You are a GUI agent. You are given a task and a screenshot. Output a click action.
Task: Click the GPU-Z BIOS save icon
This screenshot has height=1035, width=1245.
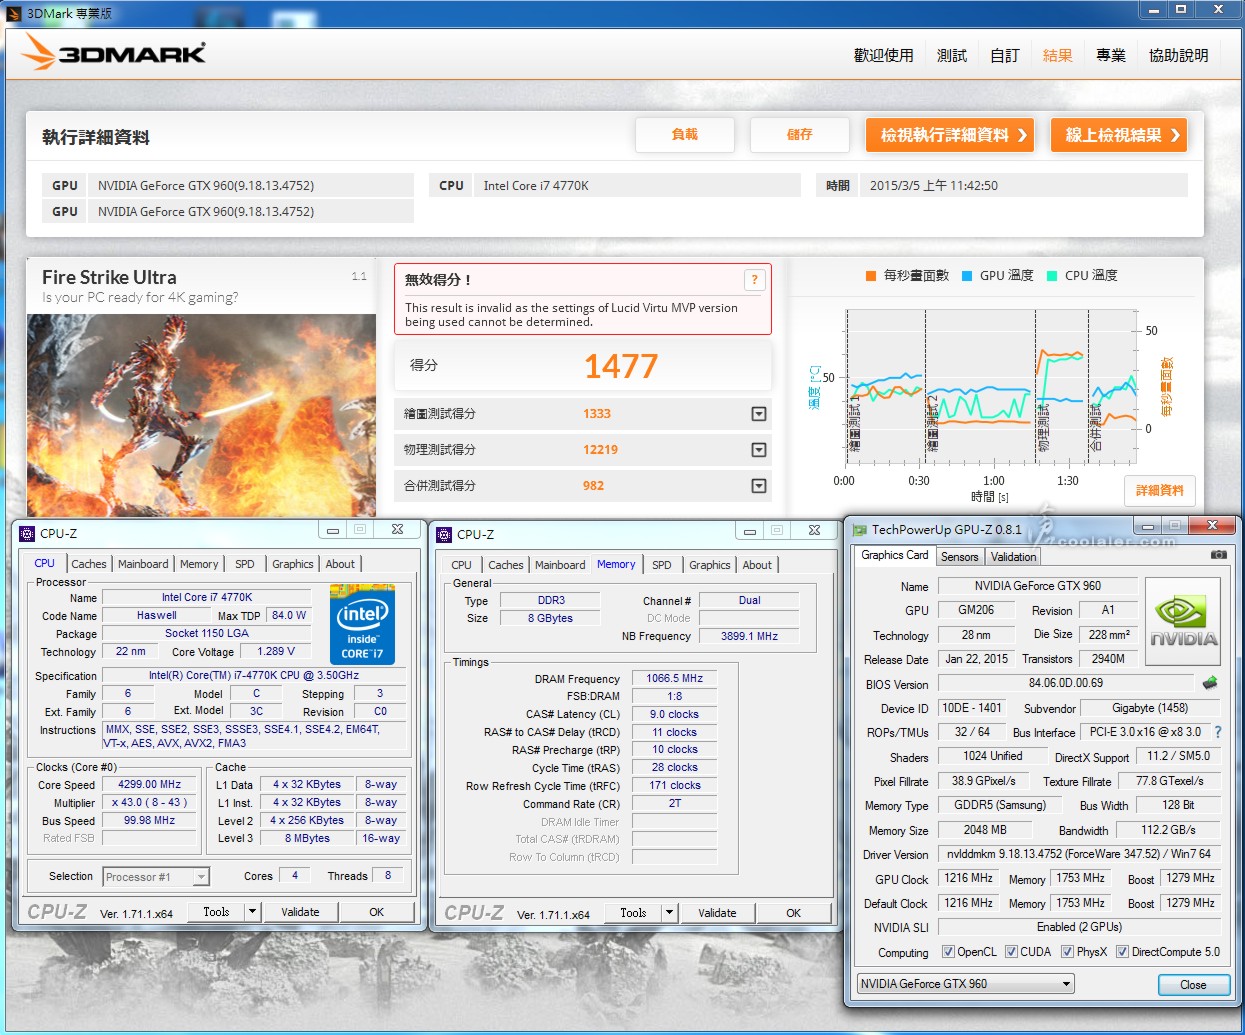(x=1210, y=683)
